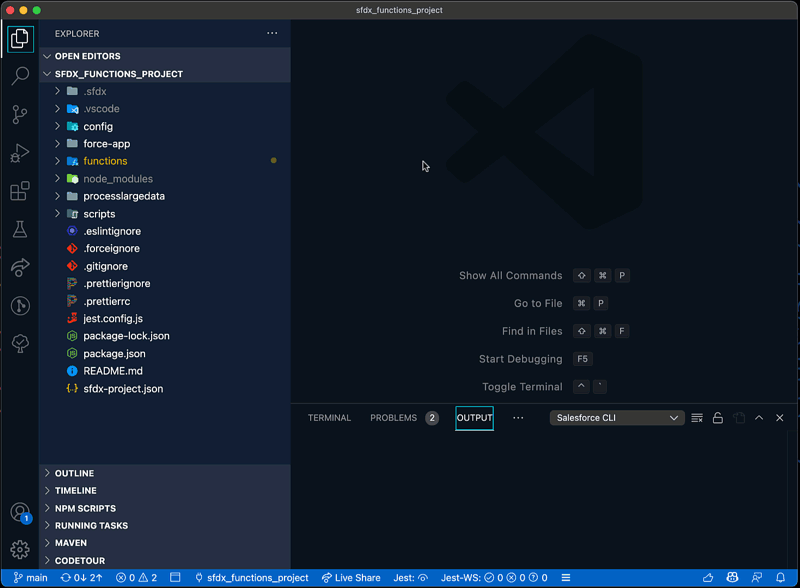The width and height of the screenshot is (800, 588).
Task: Click the Jest-WS test results status item
Action: pyautogui.click(x=494, y=578)
